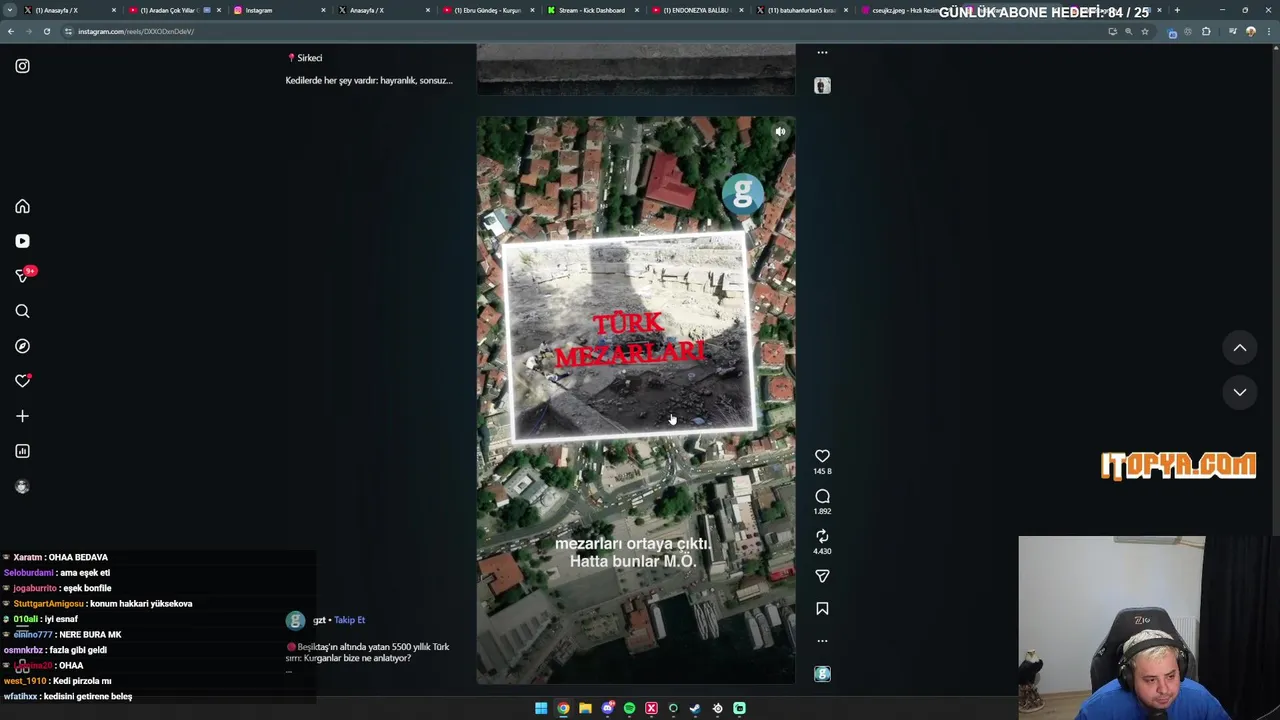Viewport: 1280px width, 720px height.
Task: Open the gzt username link
Action: tap(319, 620)
